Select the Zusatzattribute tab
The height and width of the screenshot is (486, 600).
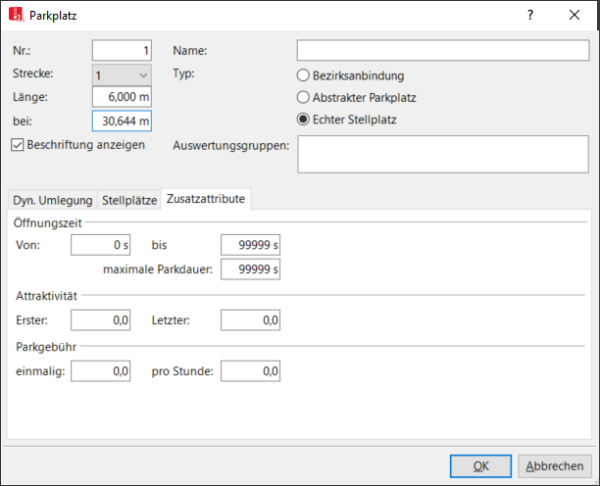pos(206,199)
